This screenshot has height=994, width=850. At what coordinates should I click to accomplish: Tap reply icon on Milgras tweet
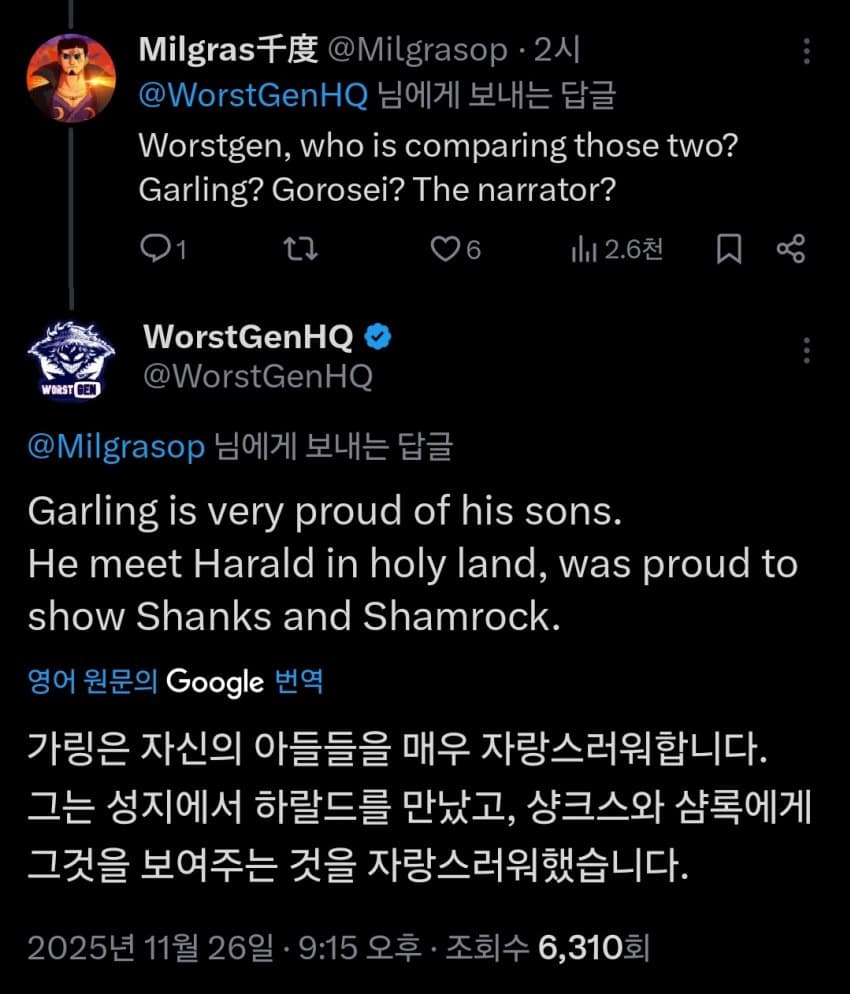tap(157, 249)
